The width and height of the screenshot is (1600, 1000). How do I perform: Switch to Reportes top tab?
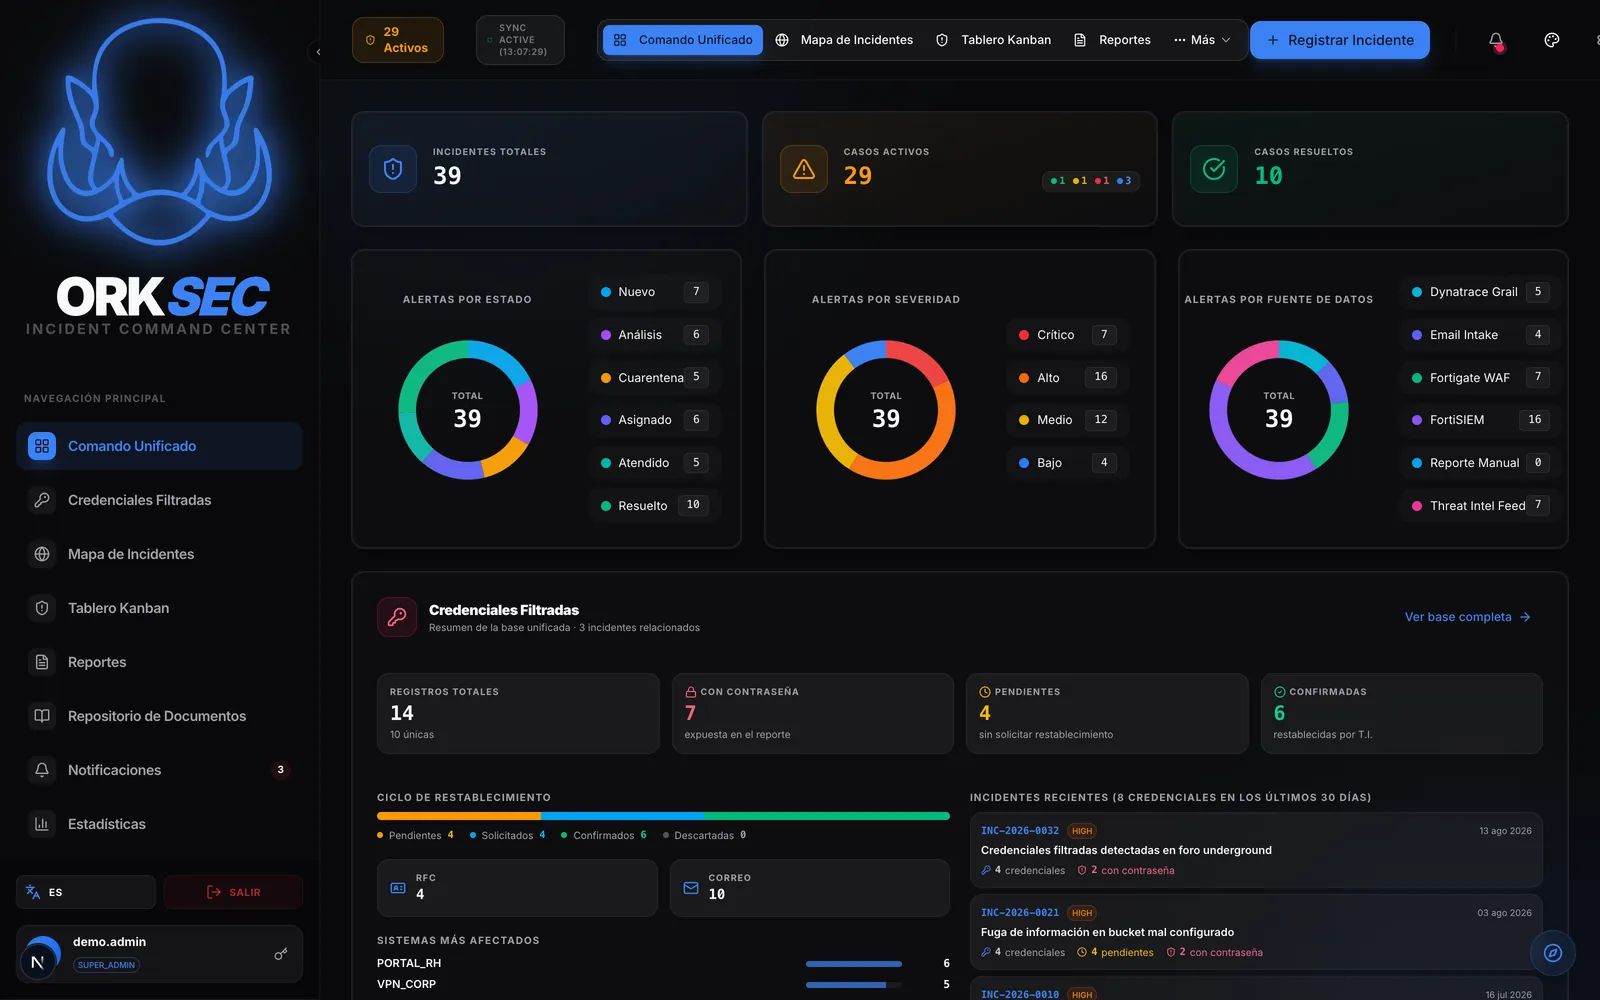(1112, 40)
